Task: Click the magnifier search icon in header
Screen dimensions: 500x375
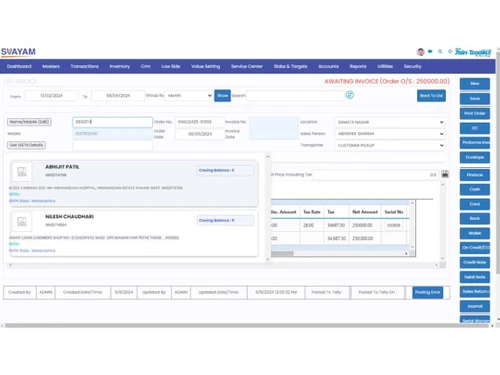Action: [x=440, y=51]
